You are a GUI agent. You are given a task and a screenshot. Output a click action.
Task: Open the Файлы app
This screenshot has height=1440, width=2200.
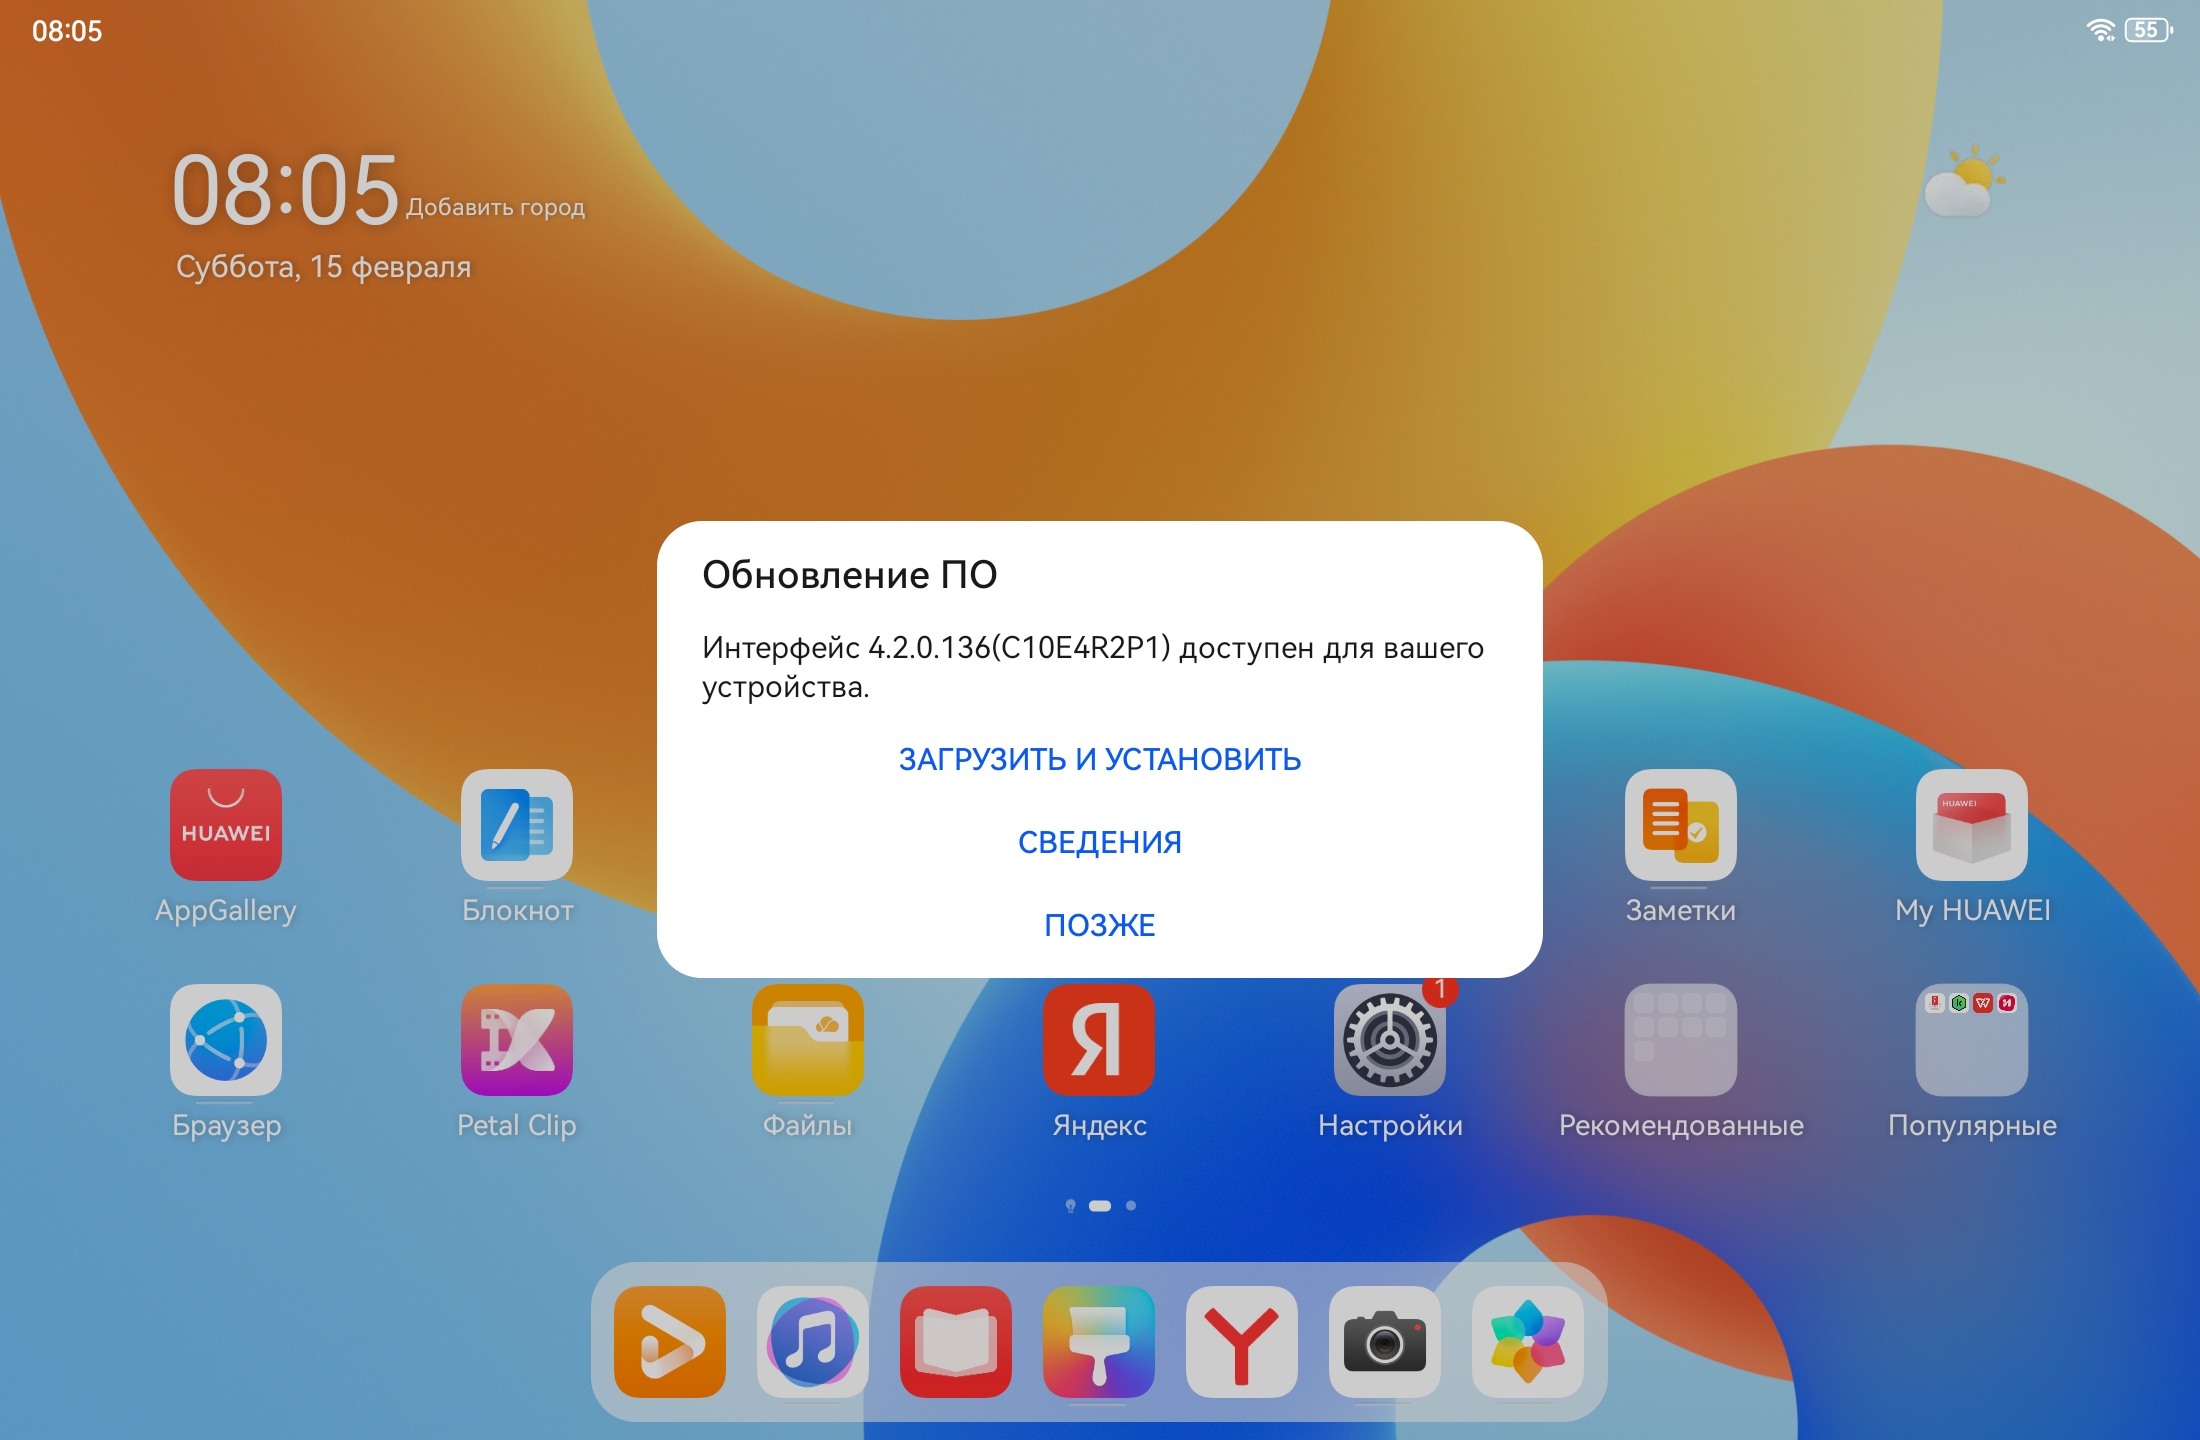click(x=808, y=1040)
